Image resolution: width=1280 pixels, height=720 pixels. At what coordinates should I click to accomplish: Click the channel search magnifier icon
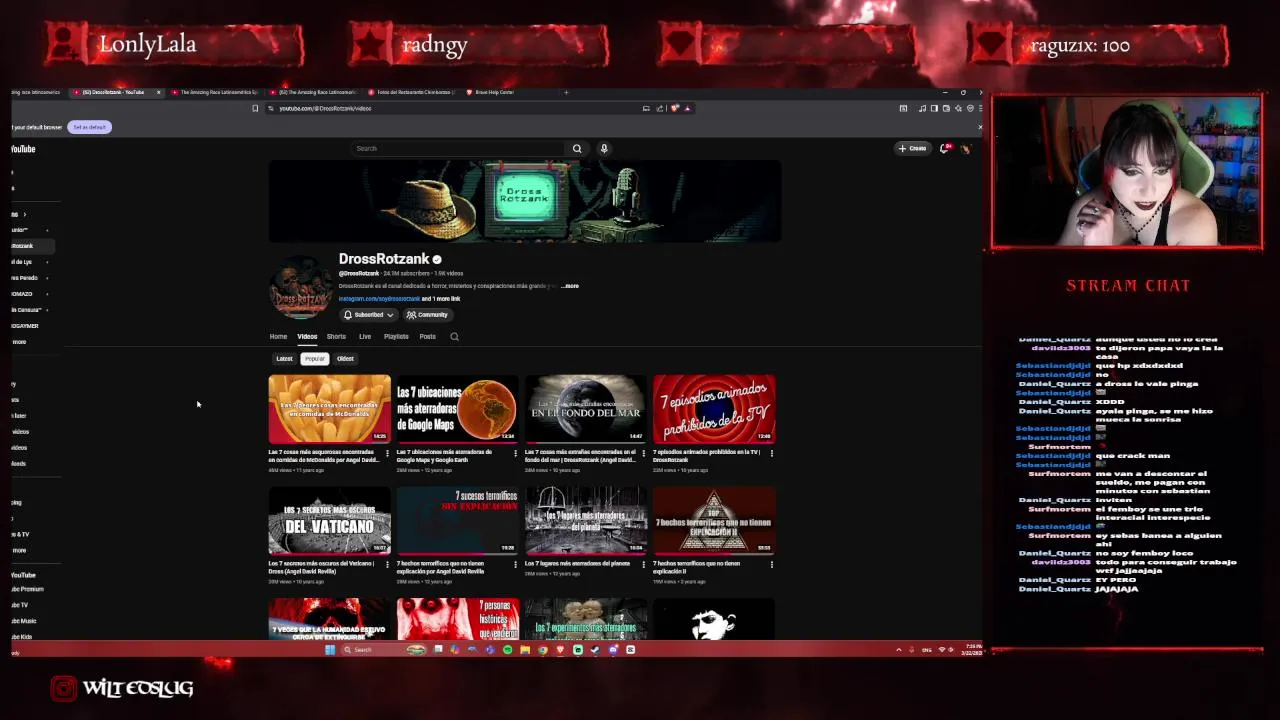point(454,336)
